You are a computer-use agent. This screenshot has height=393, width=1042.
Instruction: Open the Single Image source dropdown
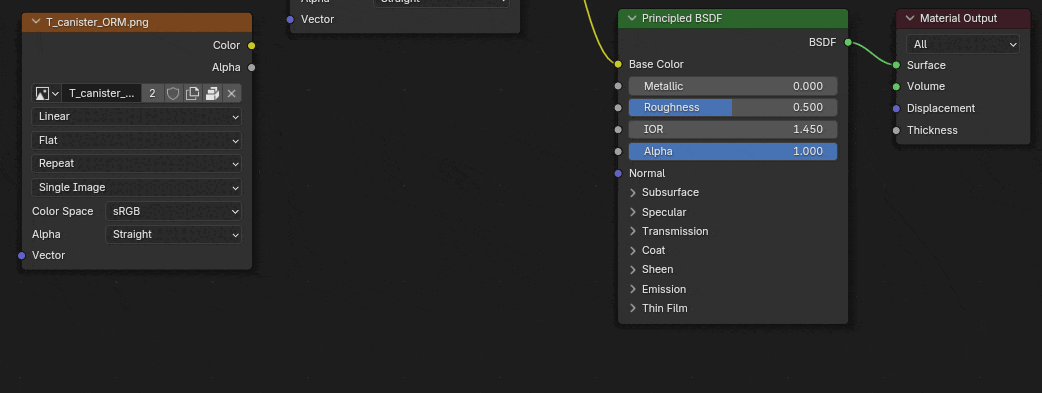[x=136, y=188]
